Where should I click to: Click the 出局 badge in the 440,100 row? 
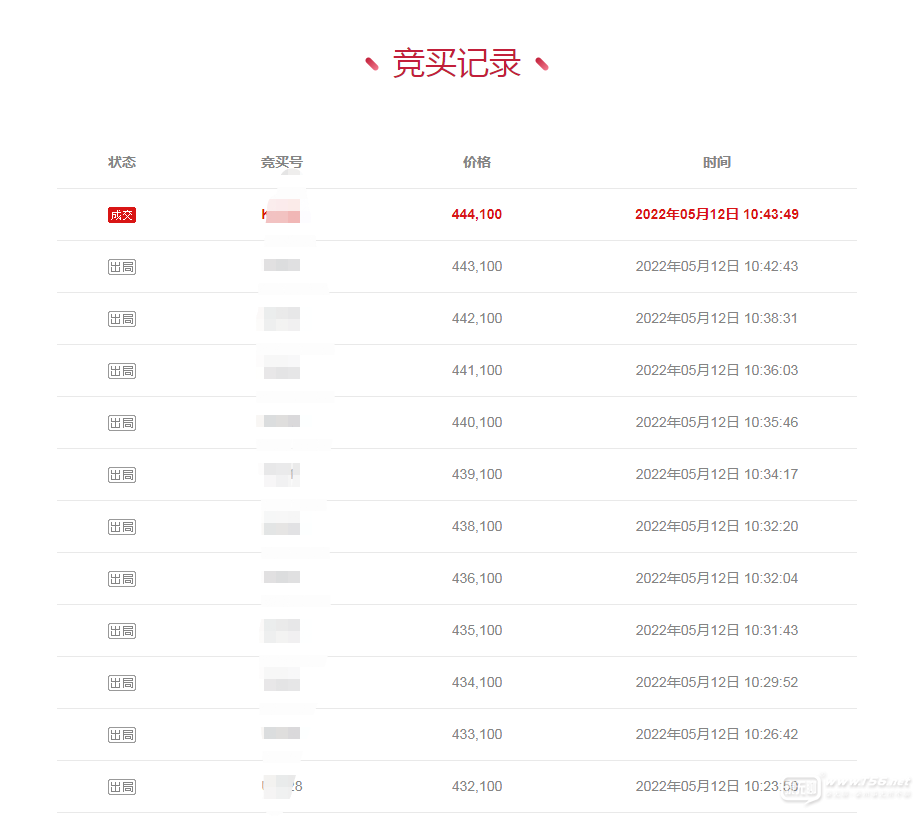[x=122, y=423]
